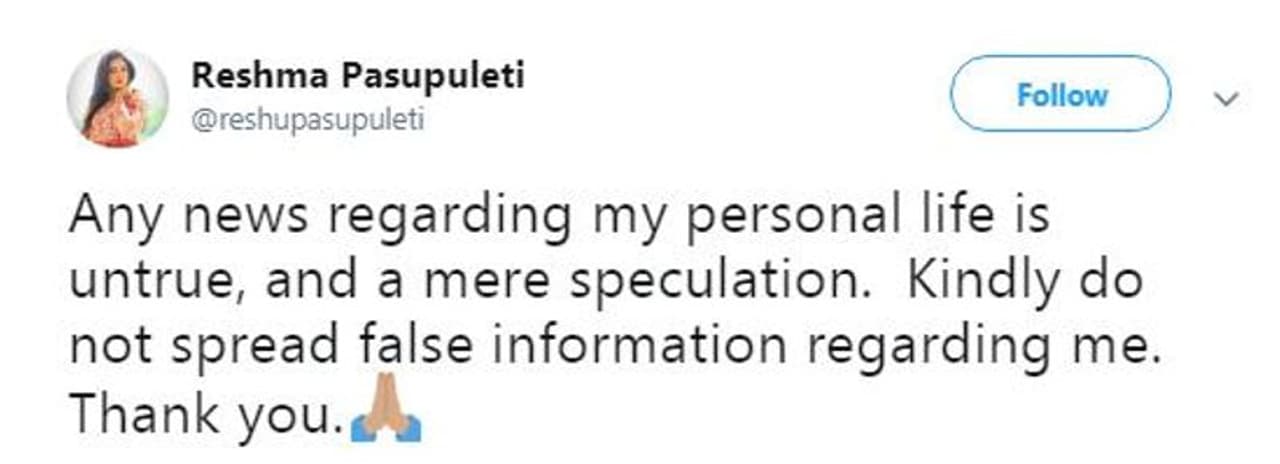Open Reshma Pasupuleti's profile picture

coord(118,98)
